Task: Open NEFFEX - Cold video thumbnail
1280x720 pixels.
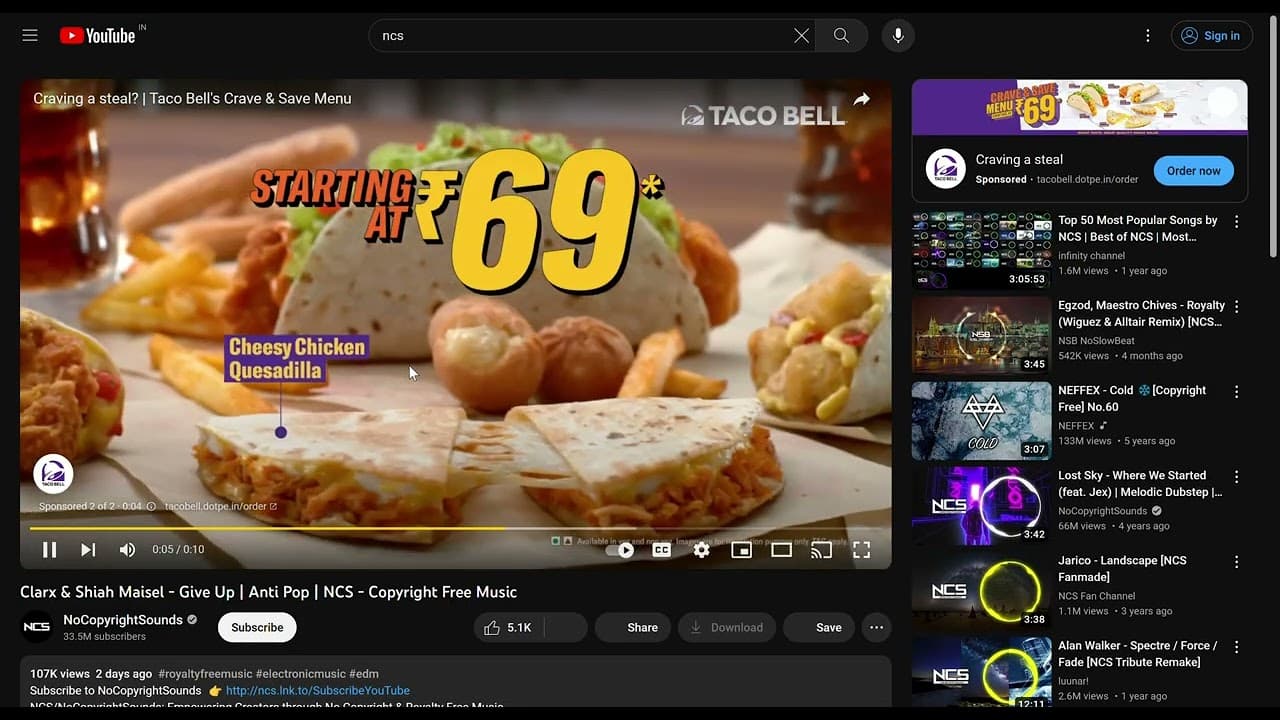Action: (981, 420)
